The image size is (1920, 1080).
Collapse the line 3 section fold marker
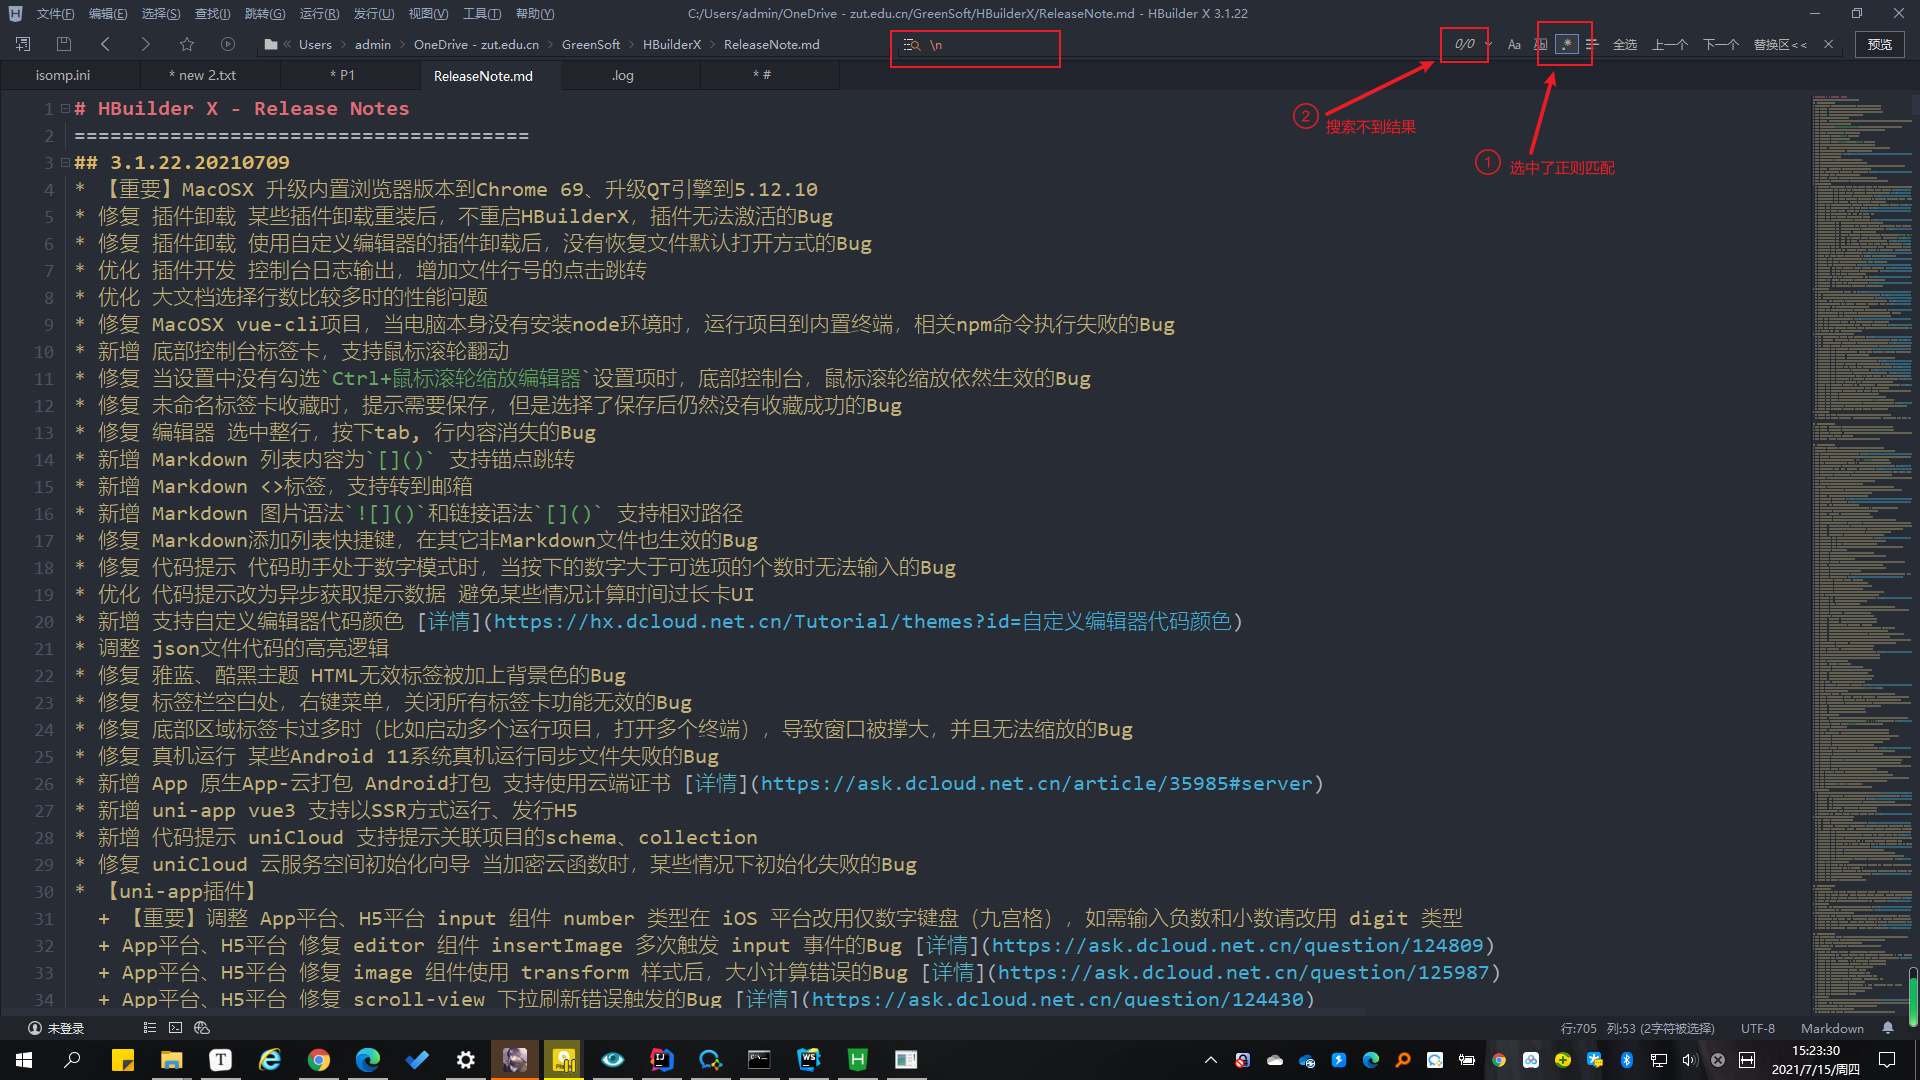[65, 163]
